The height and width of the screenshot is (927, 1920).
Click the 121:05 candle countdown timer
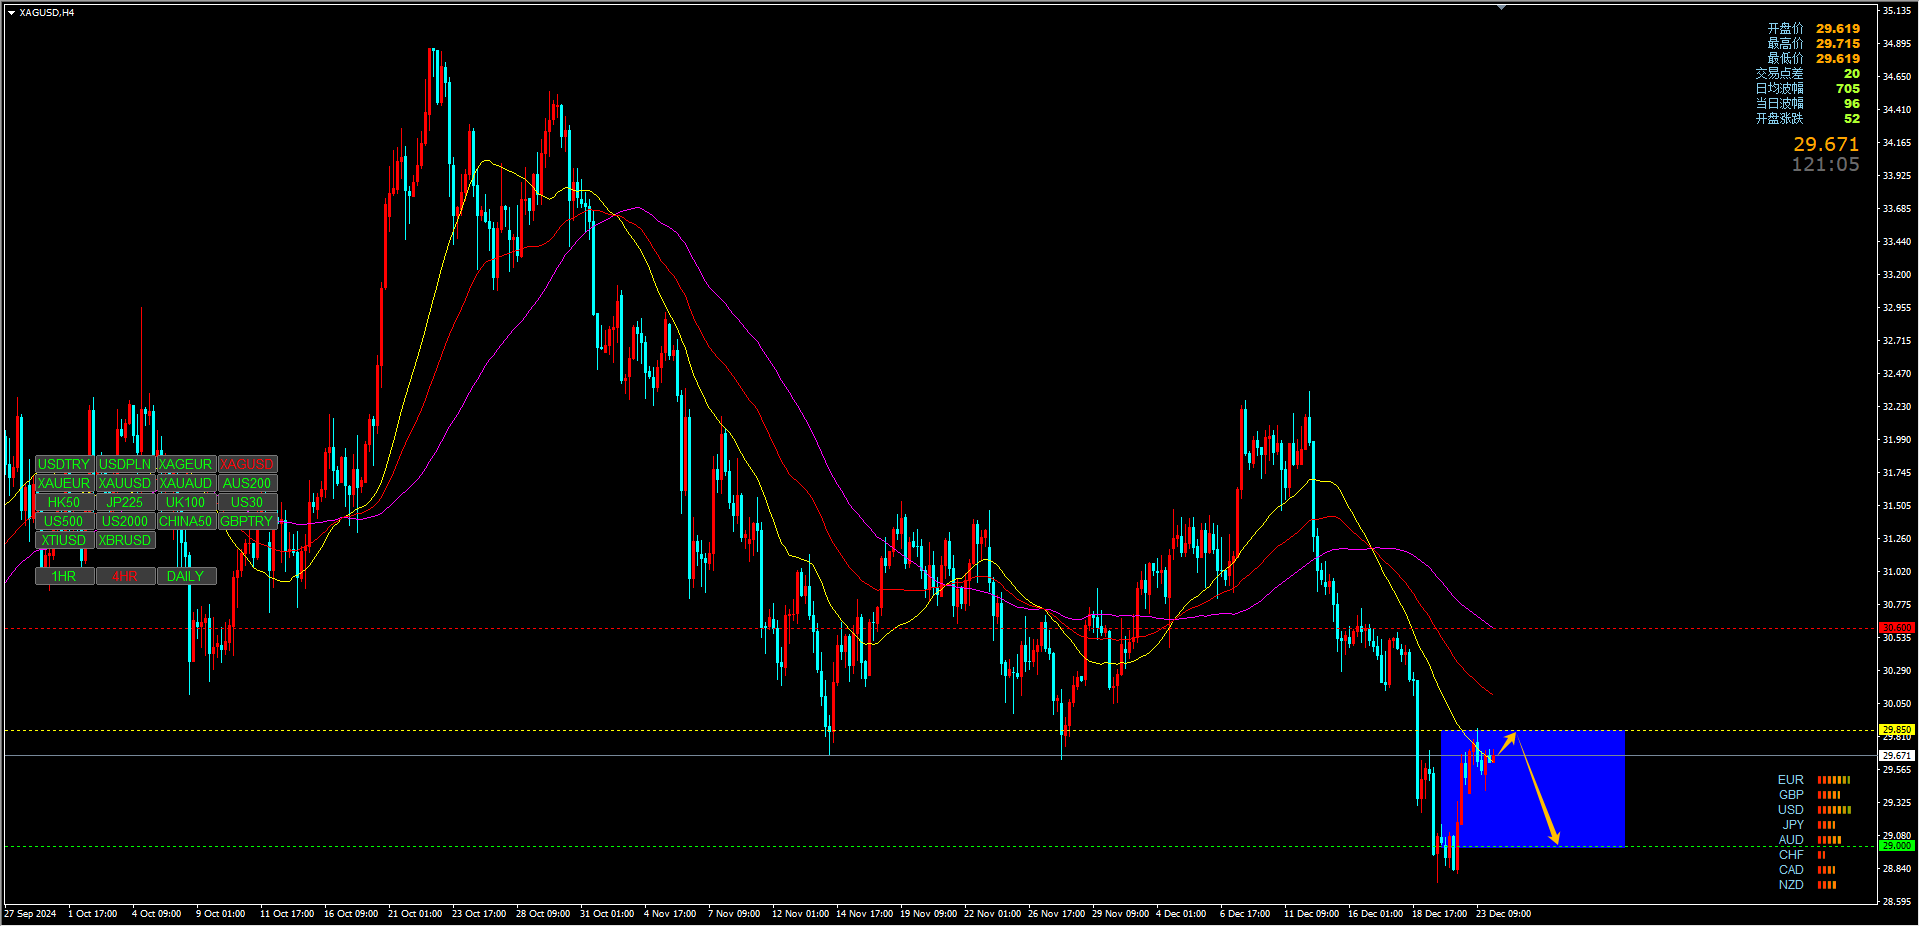click(1826, 165)
